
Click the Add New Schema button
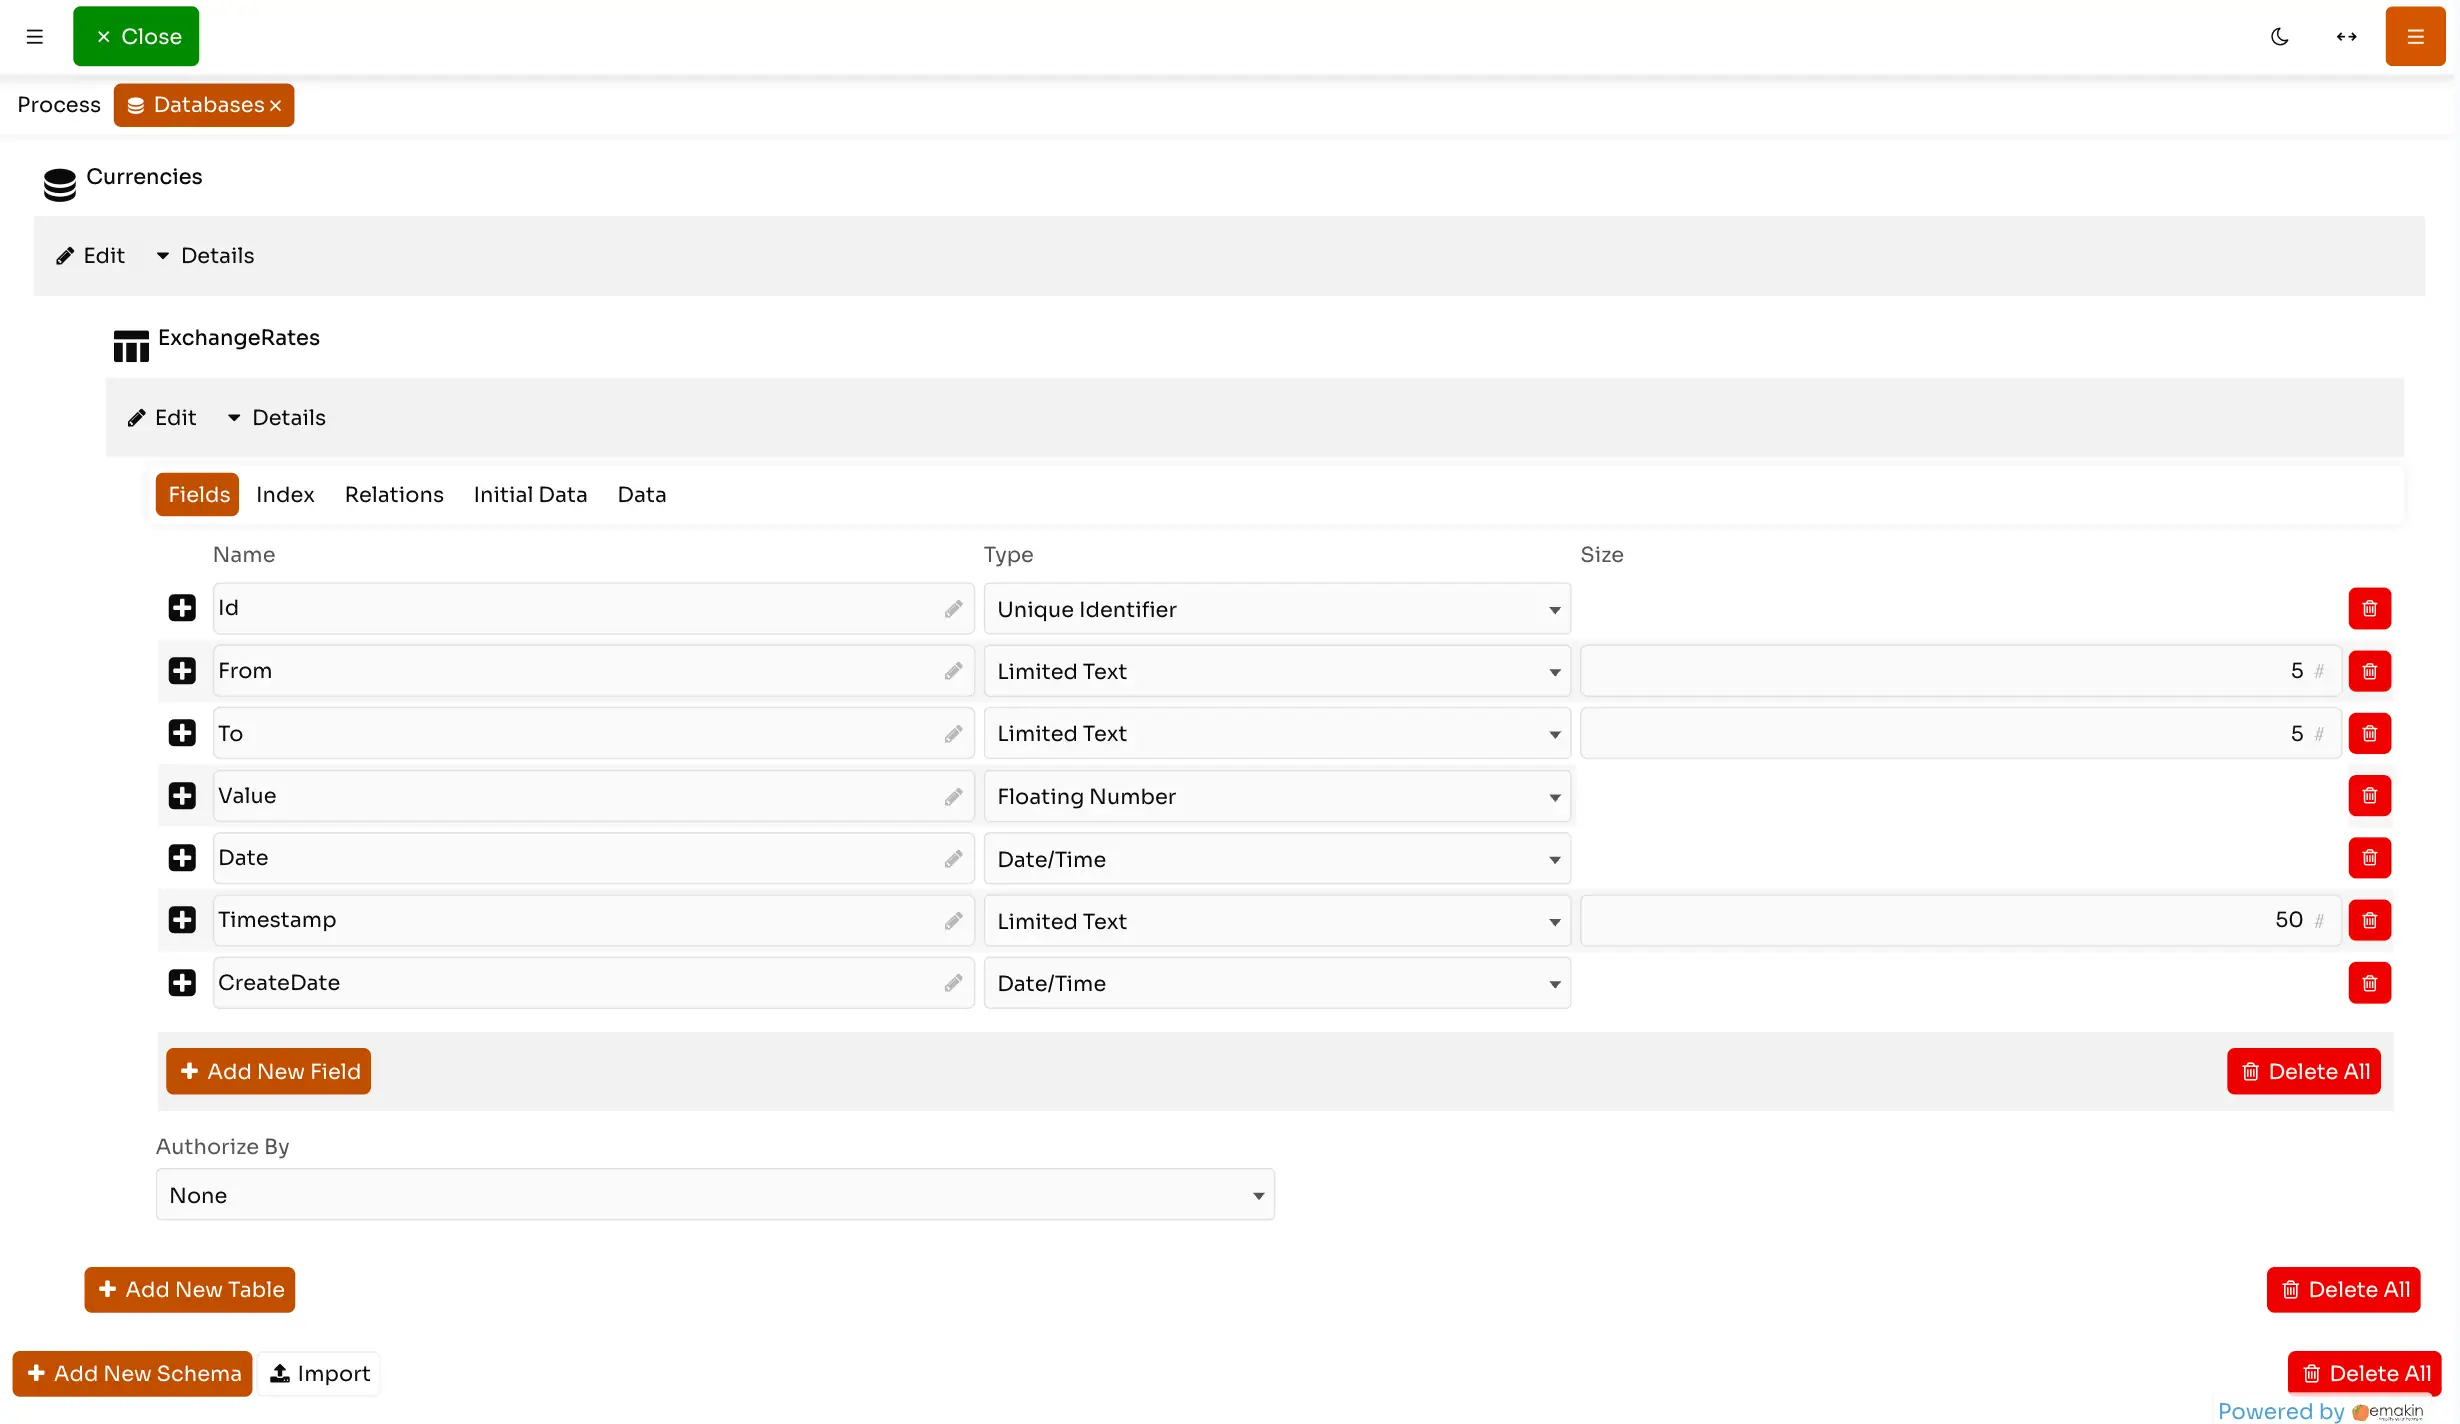131,1373
